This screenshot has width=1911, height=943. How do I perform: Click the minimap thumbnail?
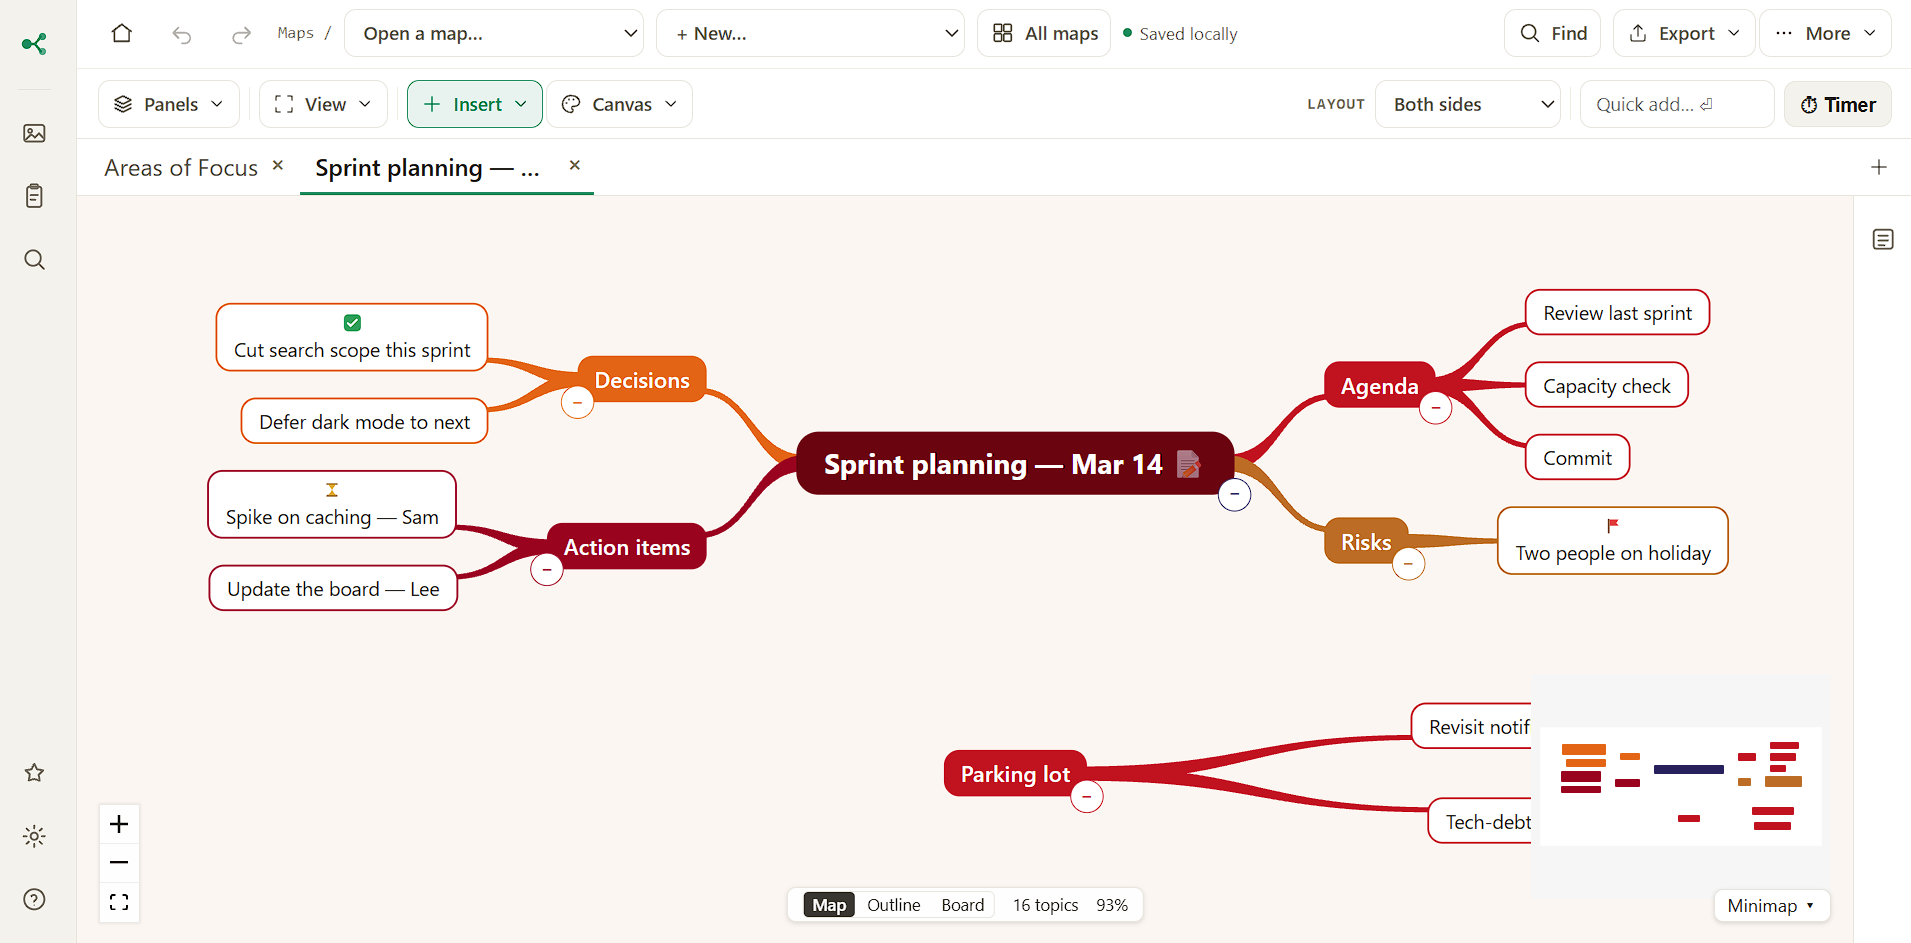point(1681,786)
